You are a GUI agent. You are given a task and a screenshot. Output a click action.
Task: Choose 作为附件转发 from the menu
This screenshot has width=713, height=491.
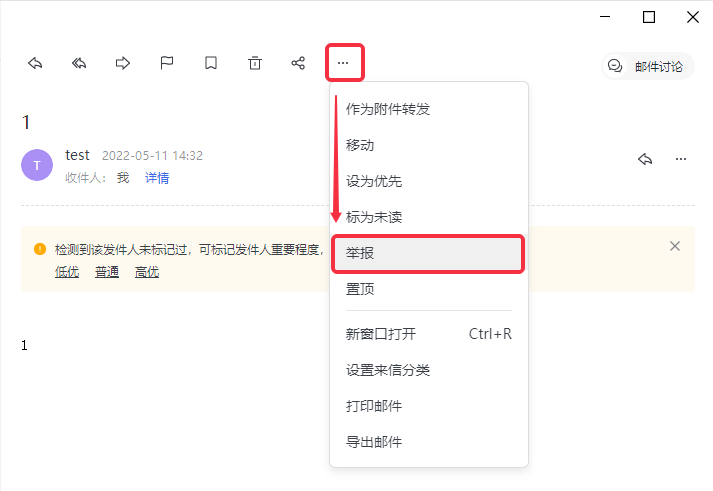tap(429, 109)
